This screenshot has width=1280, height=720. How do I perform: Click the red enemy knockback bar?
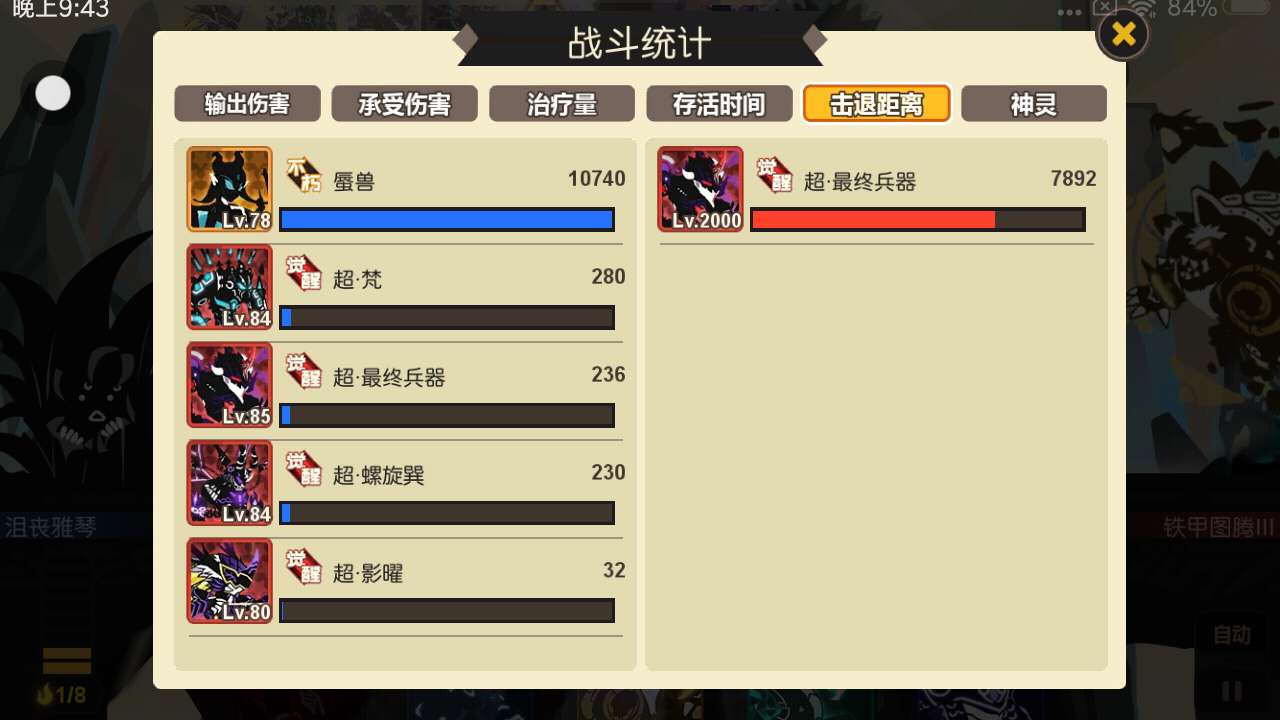click(x=918, y=219)
